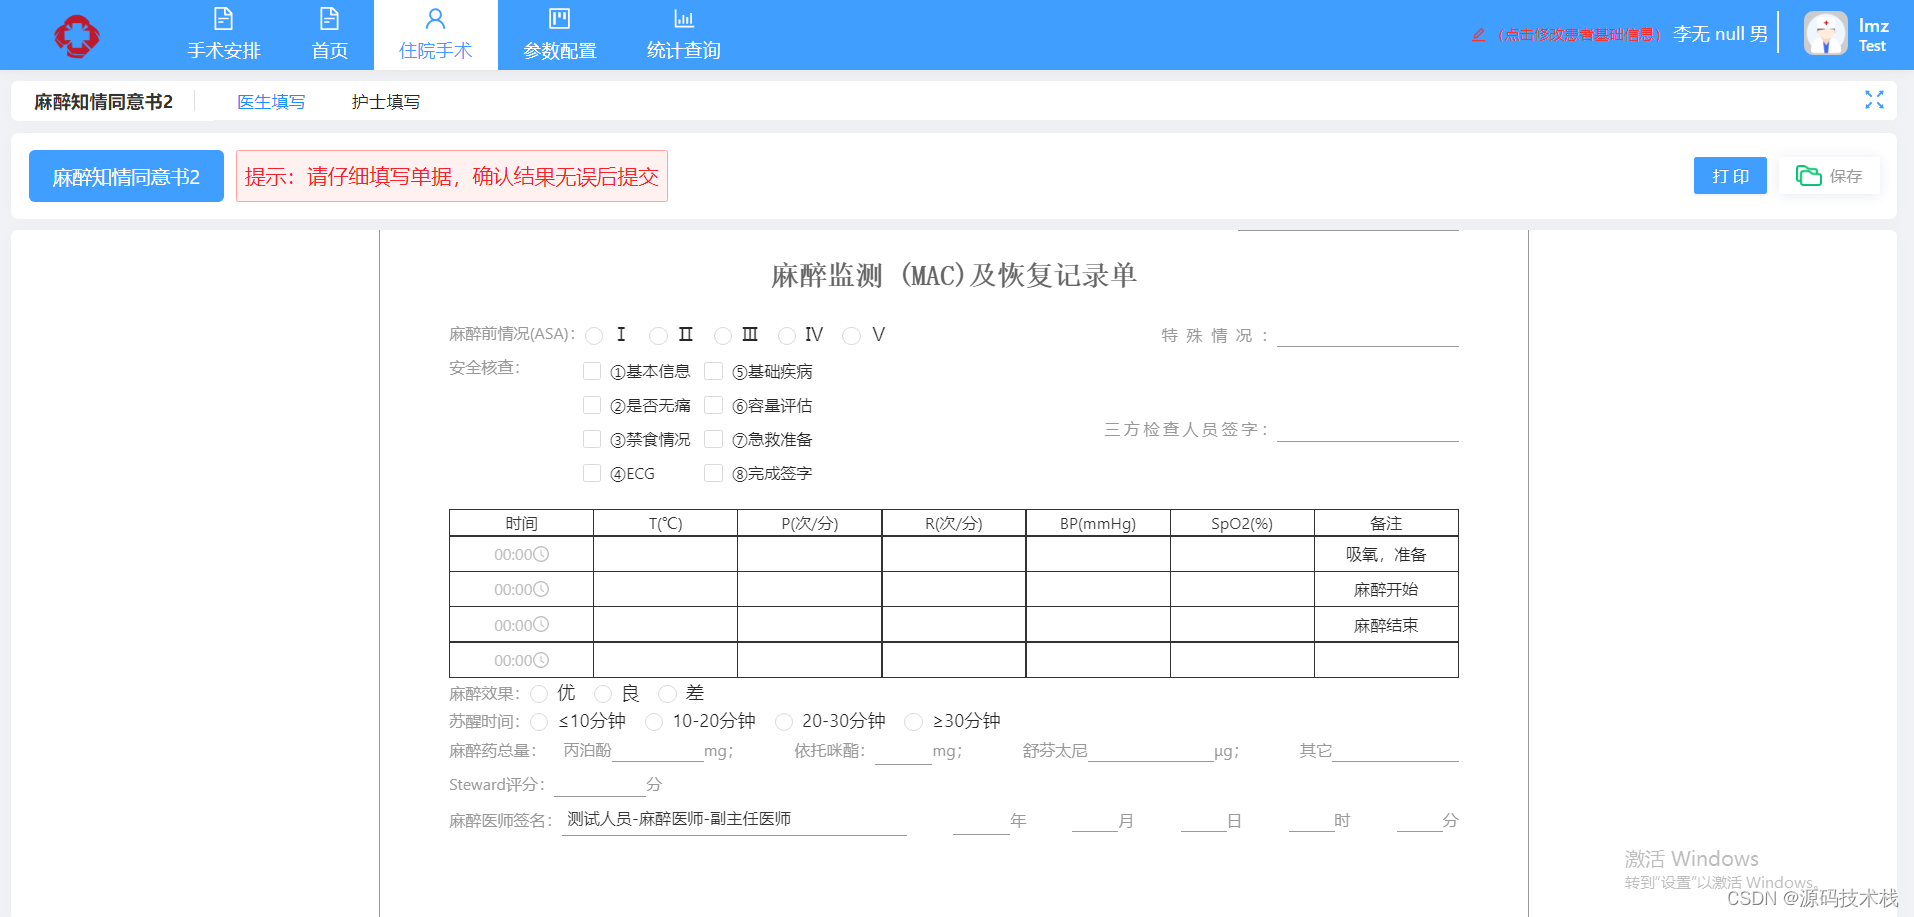Screen dimensions: 1914x917
Task: Check the ④ECG checkbox
Action: [592, 473]
